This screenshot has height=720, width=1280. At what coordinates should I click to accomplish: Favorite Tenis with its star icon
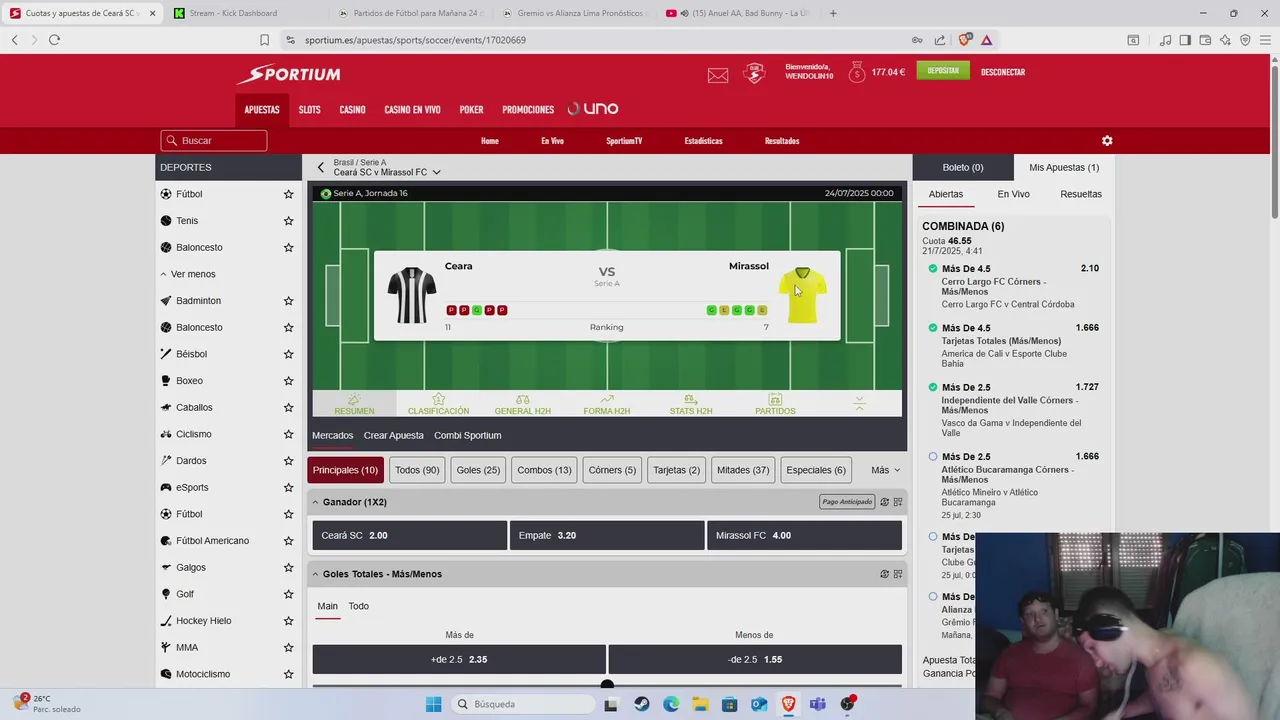288,221
